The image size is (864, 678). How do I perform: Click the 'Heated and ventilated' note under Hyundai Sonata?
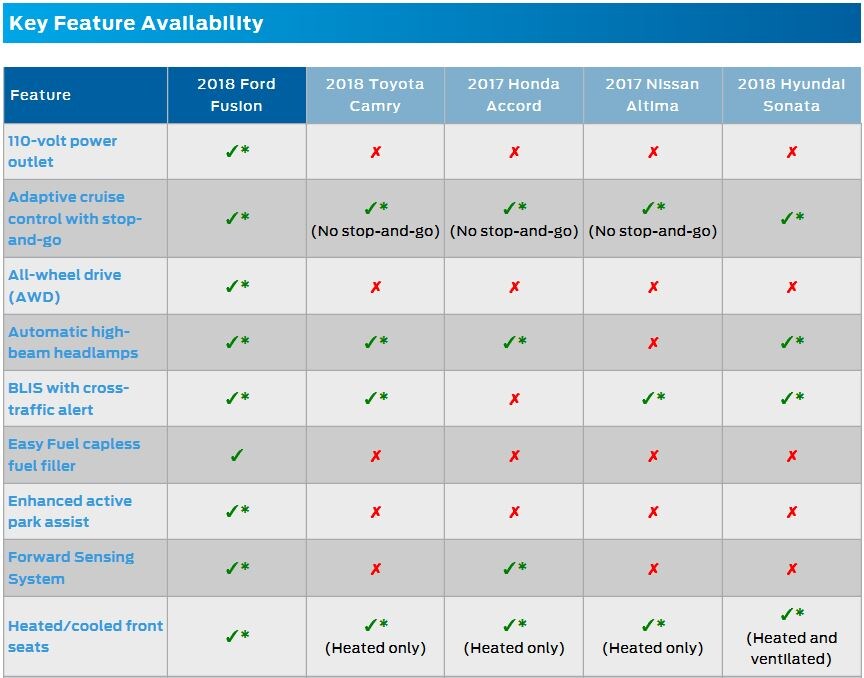[x=792, y=648]
